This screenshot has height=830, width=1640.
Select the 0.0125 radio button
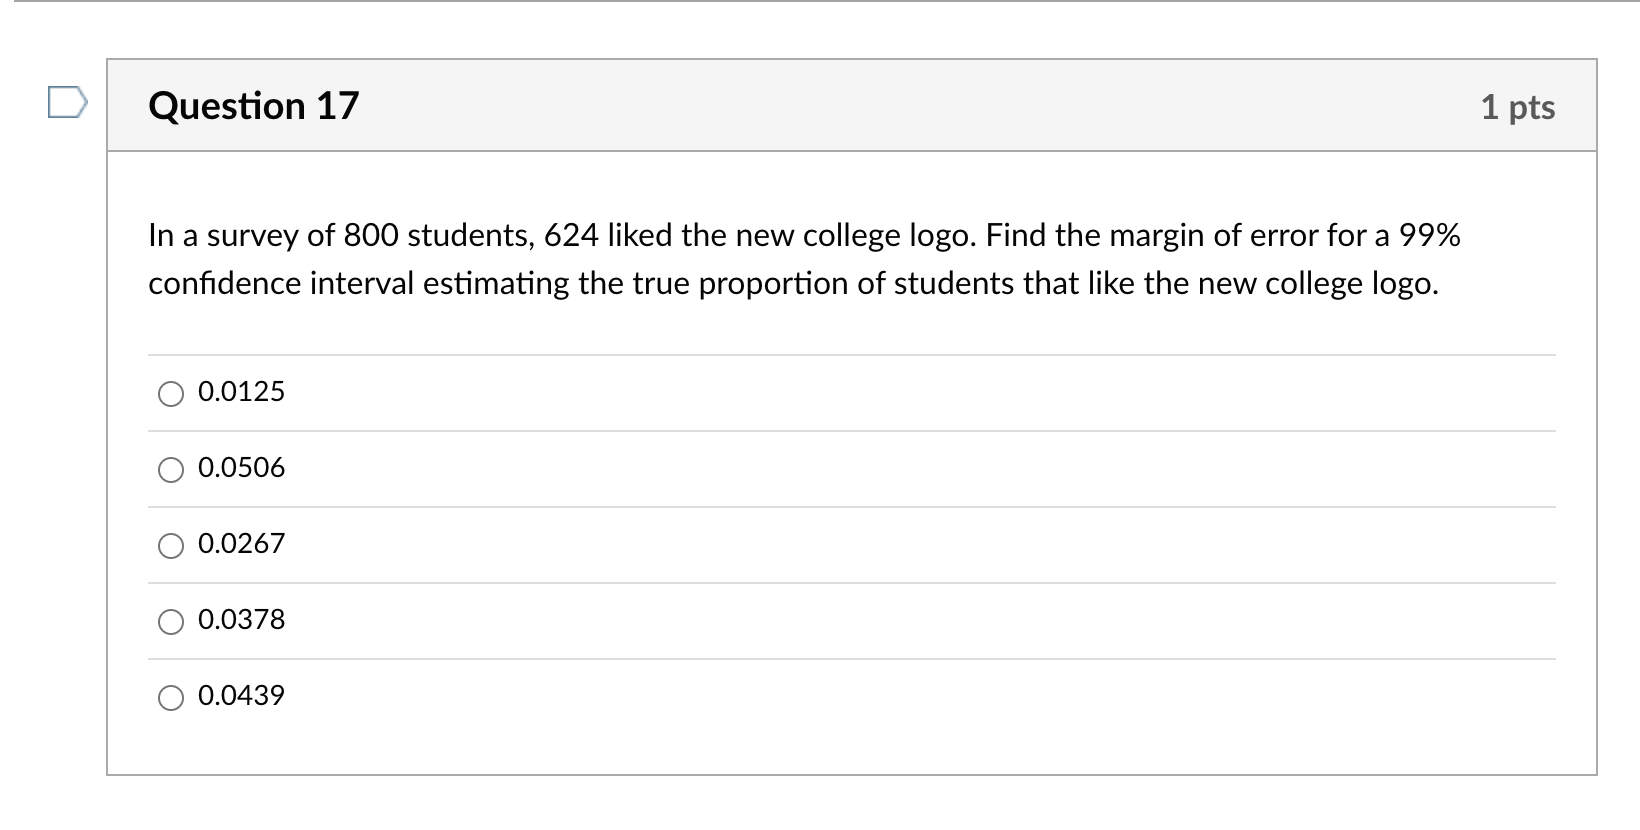click(171, 394)
